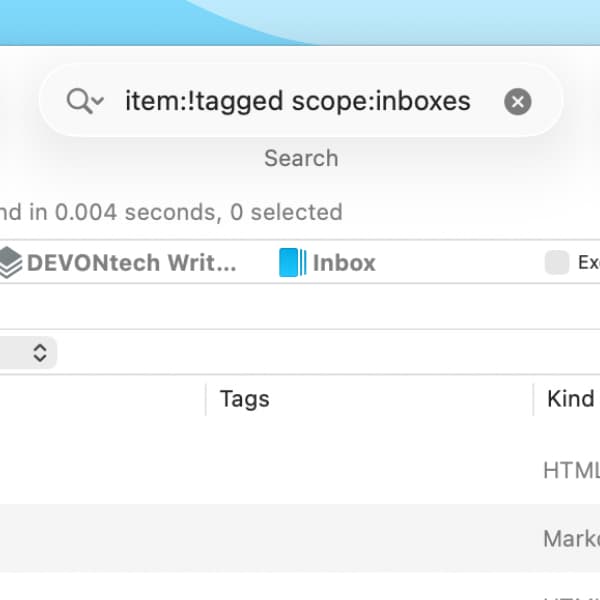This screenshot has height=600, width=600.
Task: Click the DEVONtech Writ... database stack icon
Action: (10, 263)
